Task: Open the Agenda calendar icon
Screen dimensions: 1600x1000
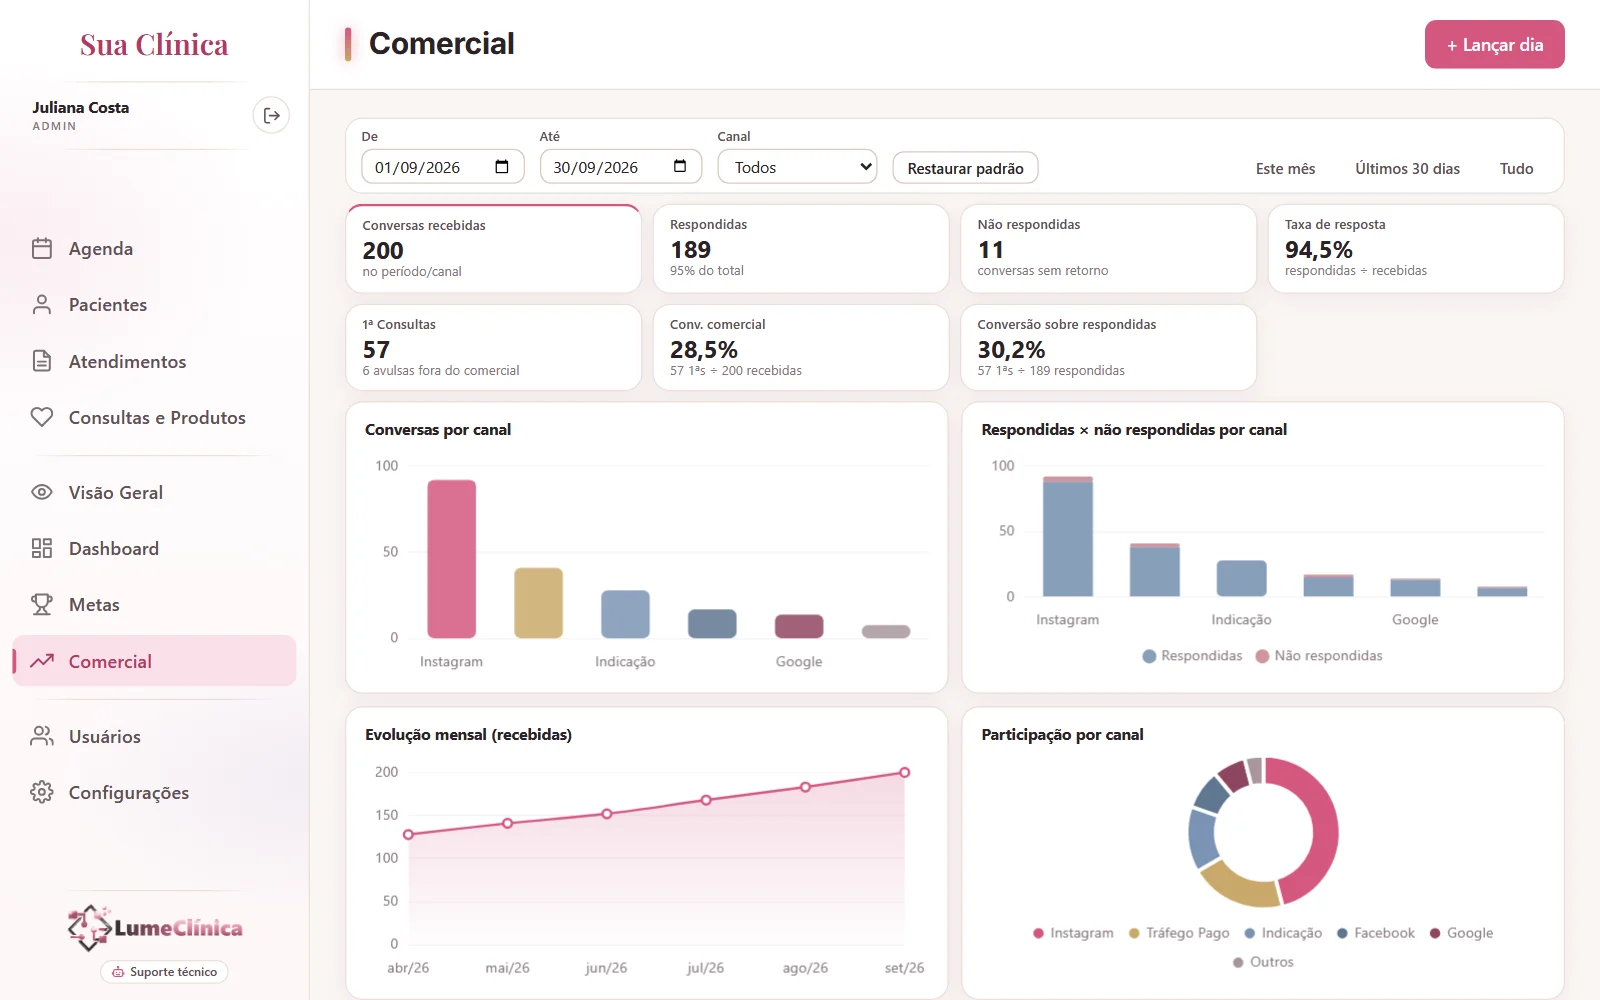Action: click(42, 248)
